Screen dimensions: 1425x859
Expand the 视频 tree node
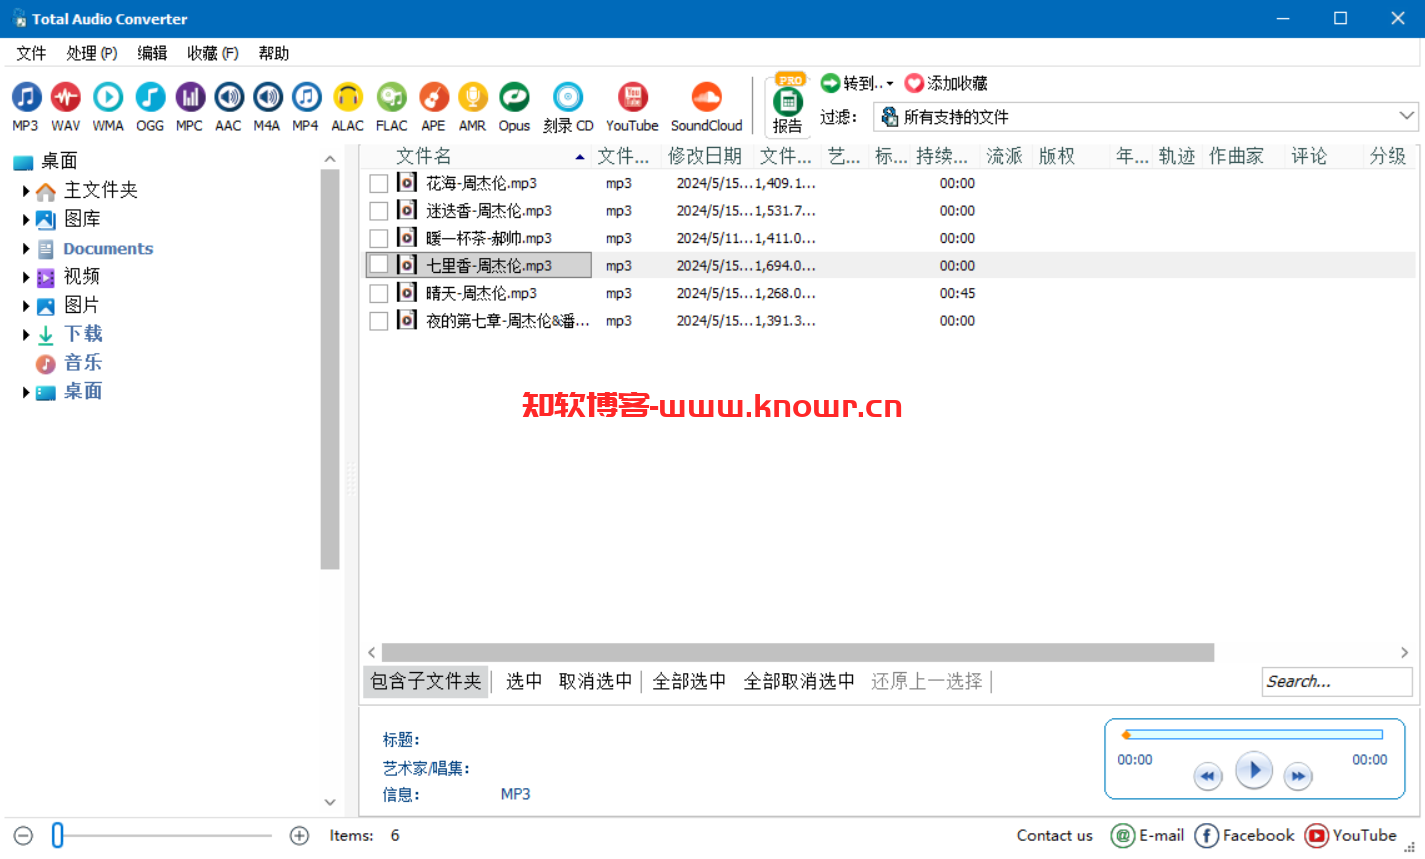26,277
